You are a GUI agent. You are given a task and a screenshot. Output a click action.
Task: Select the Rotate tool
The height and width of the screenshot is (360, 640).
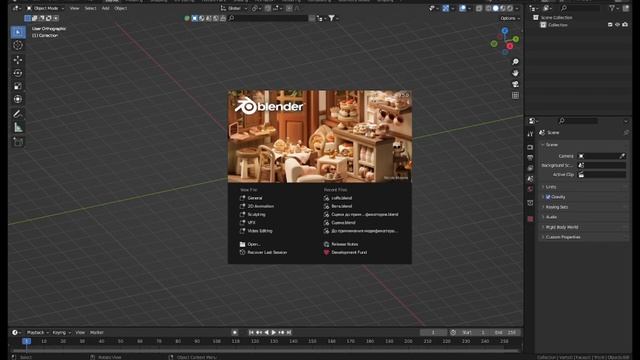pyautogui.click(x=18, y=73)
